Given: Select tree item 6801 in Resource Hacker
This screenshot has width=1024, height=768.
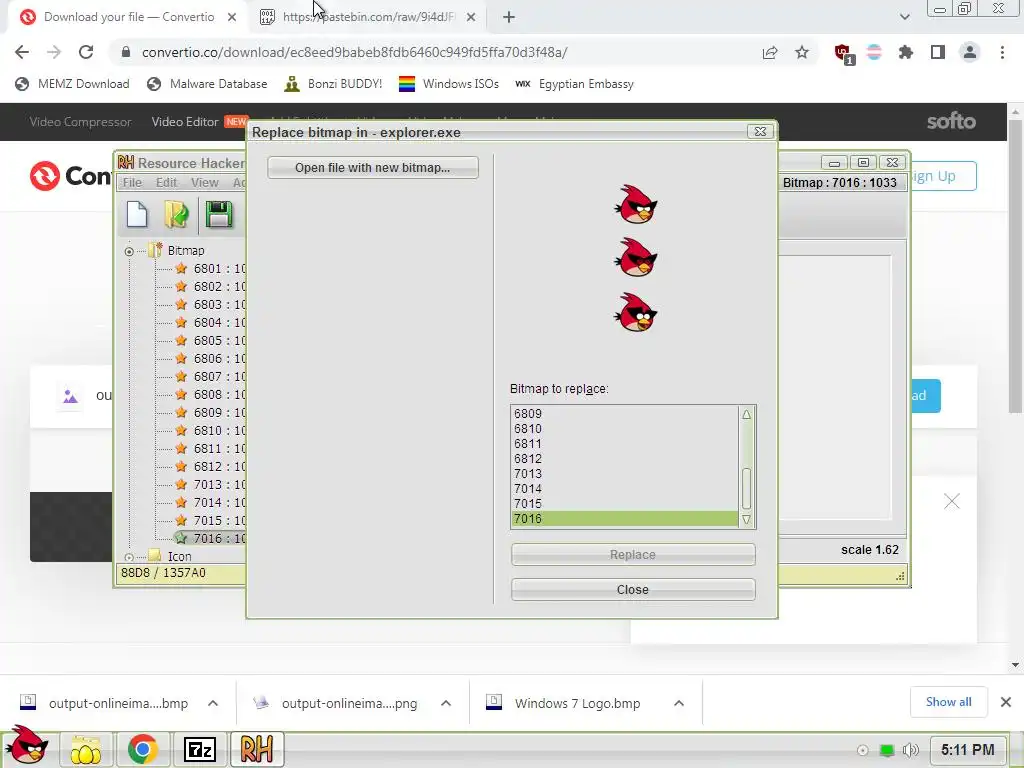Looking at the screenshot, I should tap(219, 268).
